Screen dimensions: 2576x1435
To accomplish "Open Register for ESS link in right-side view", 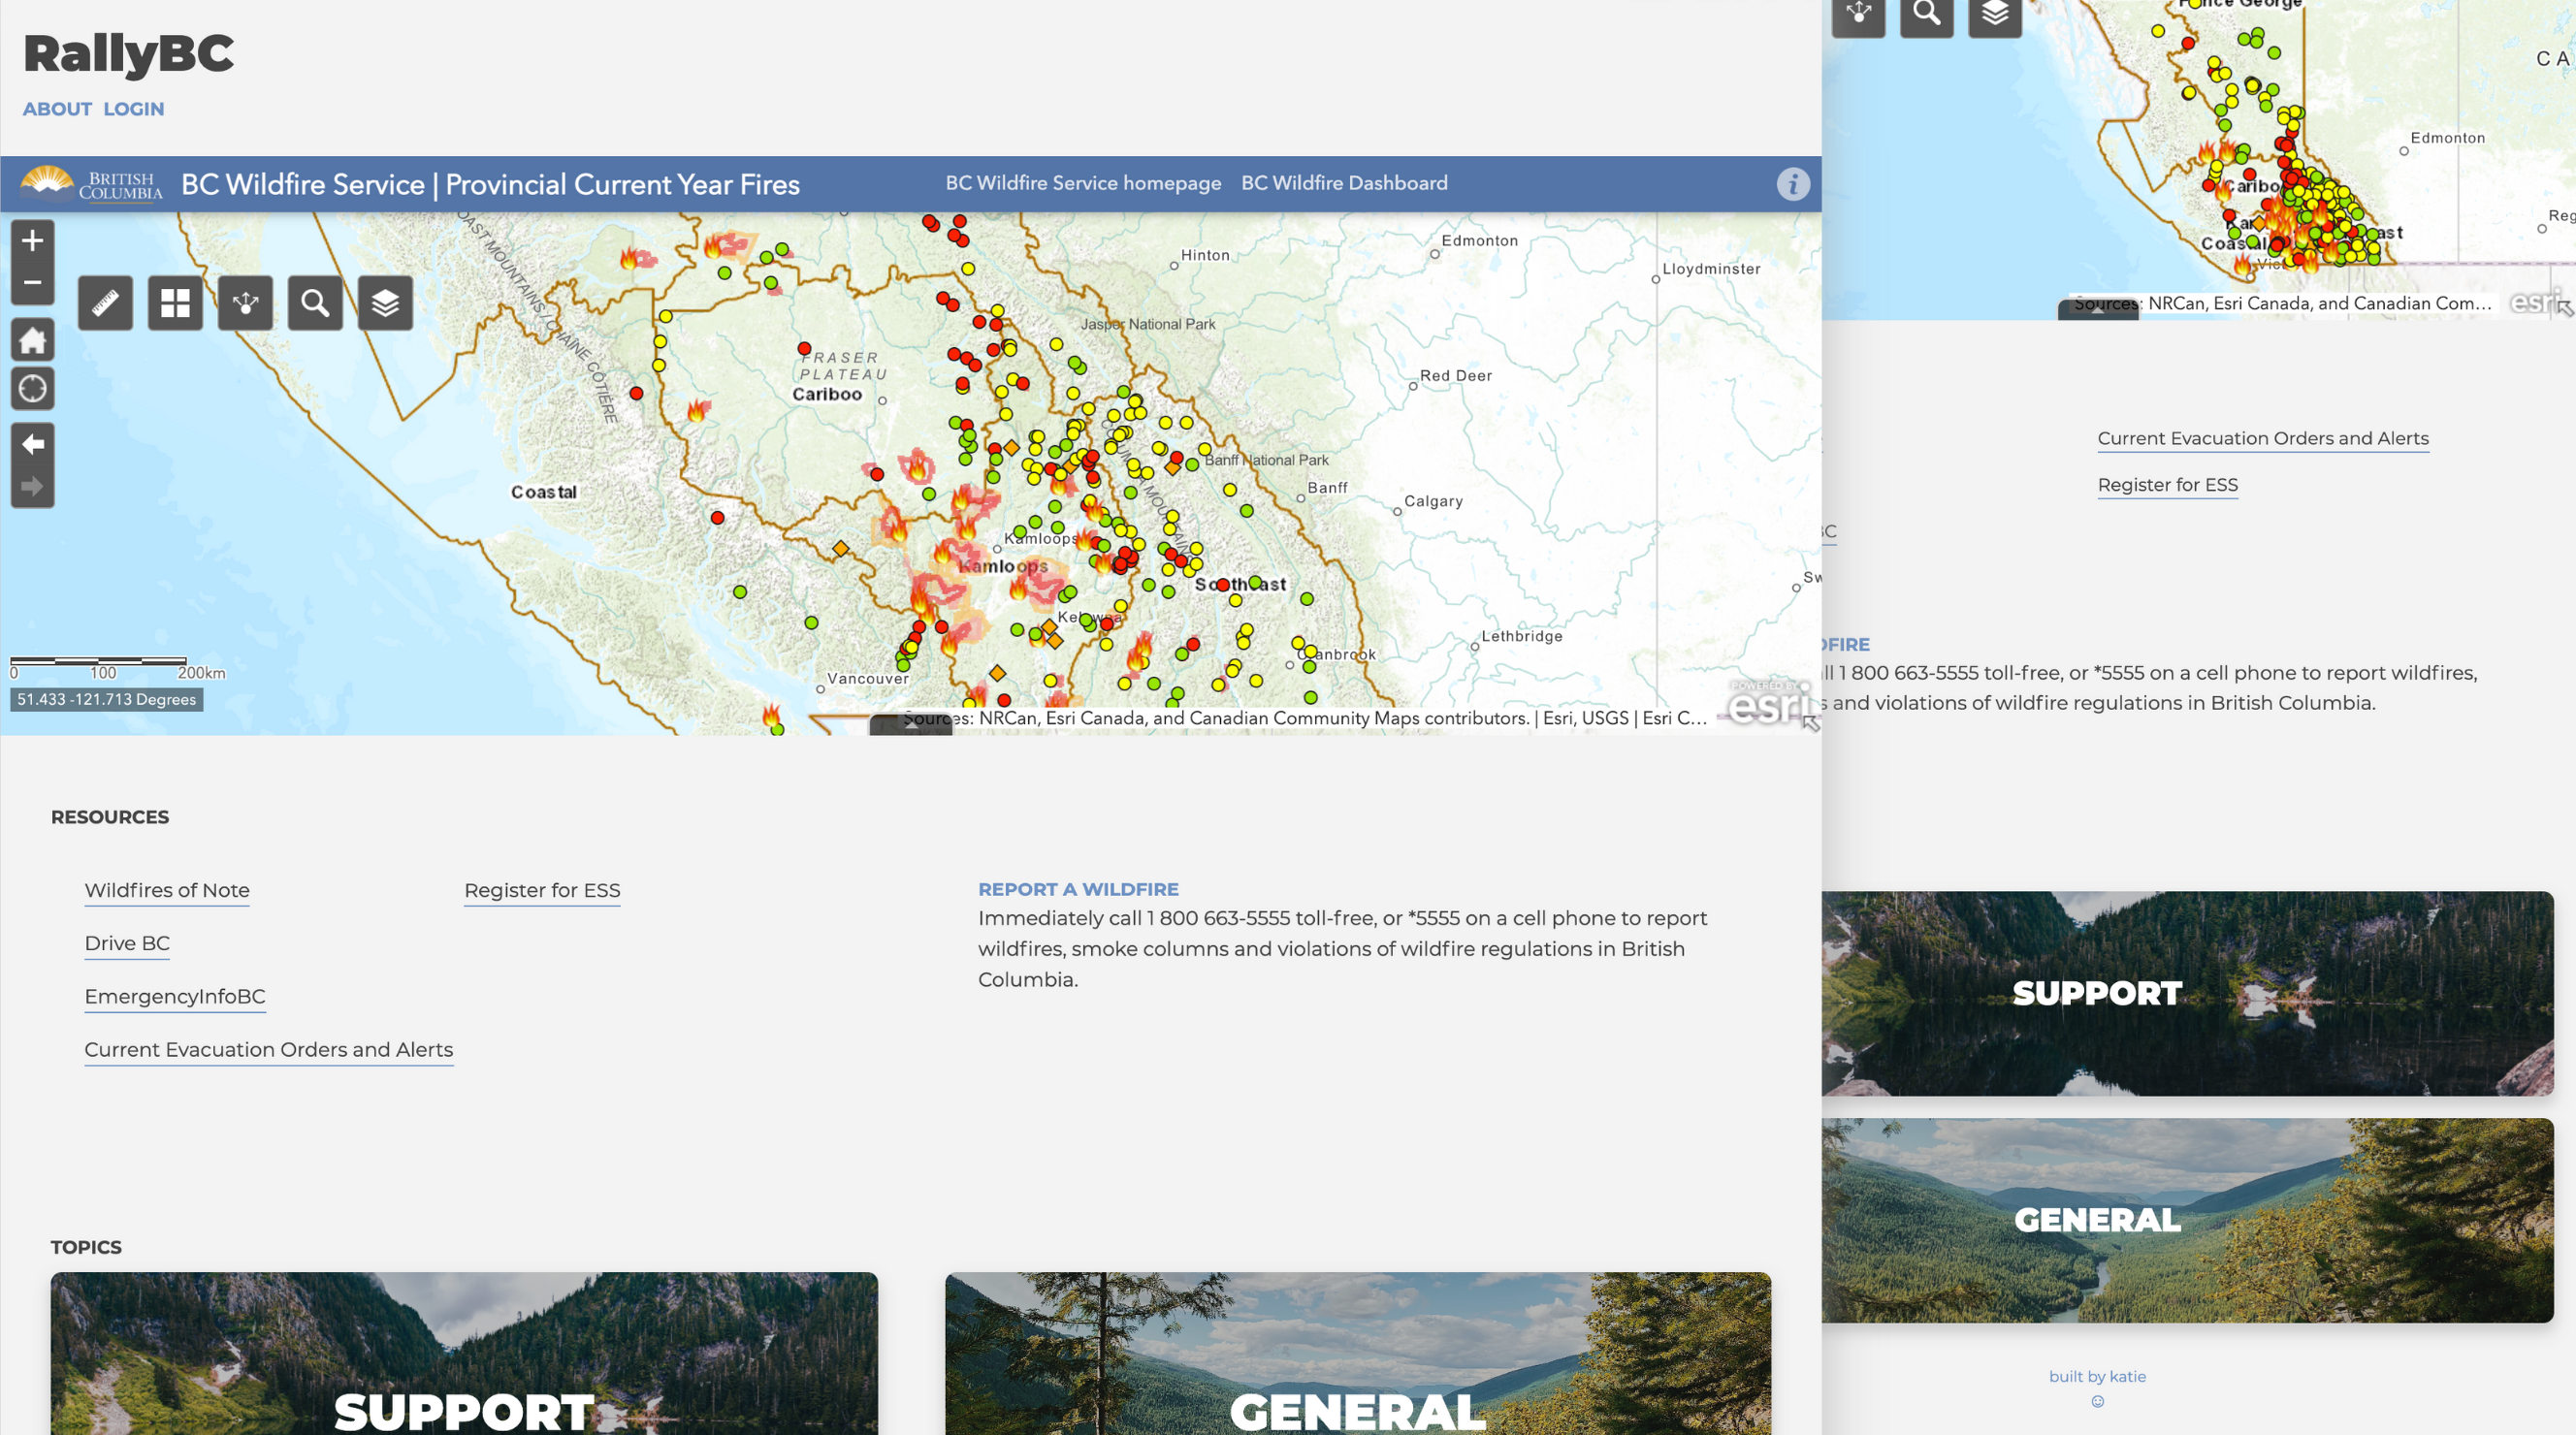I will tap(2167, 484).
